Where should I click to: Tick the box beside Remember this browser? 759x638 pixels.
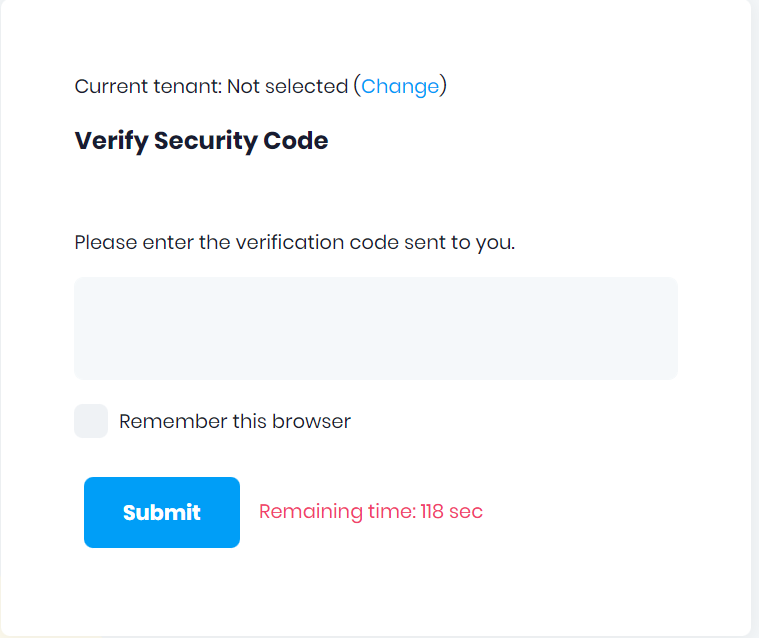click(91, 421)
